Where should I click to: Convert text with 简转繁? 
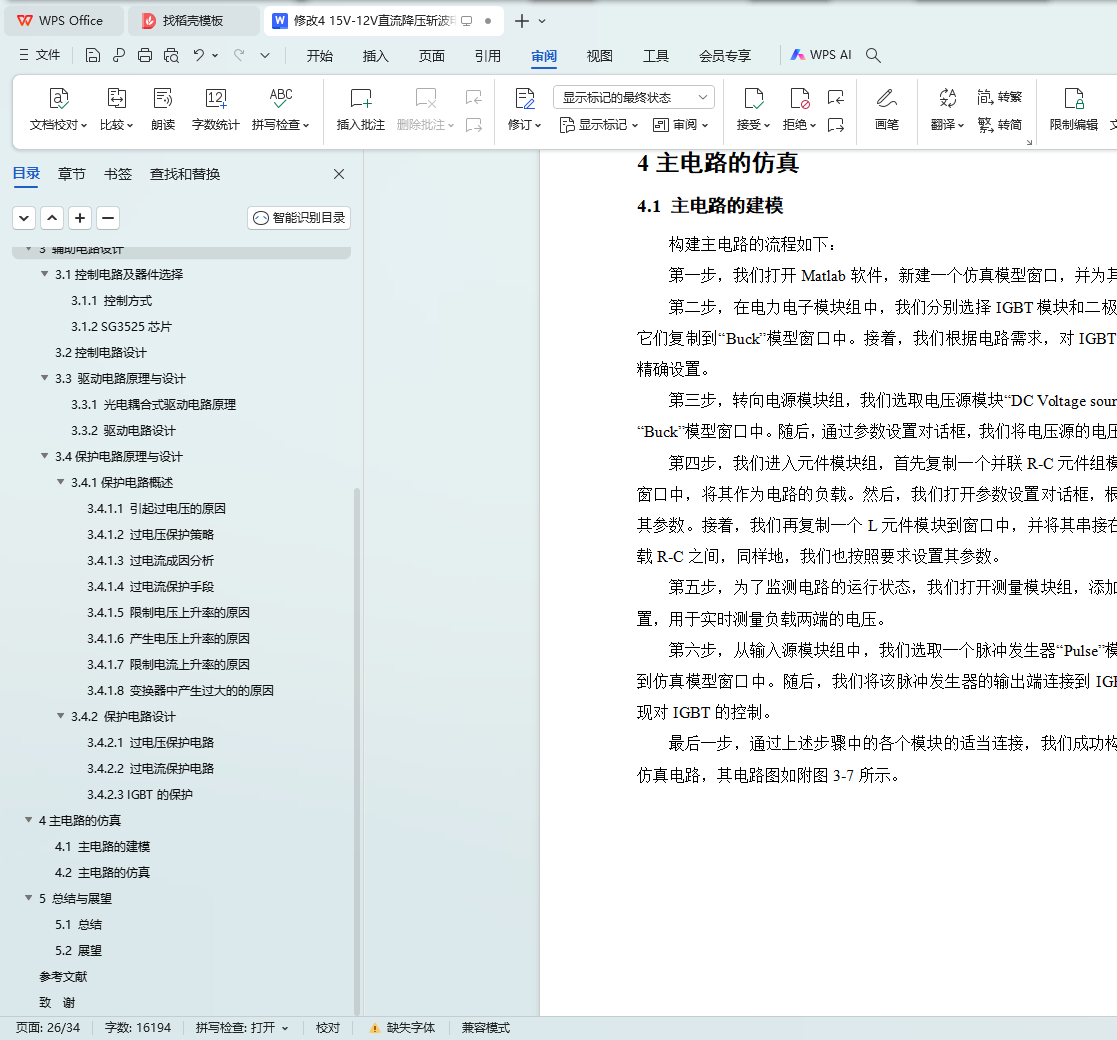[999, 97]
